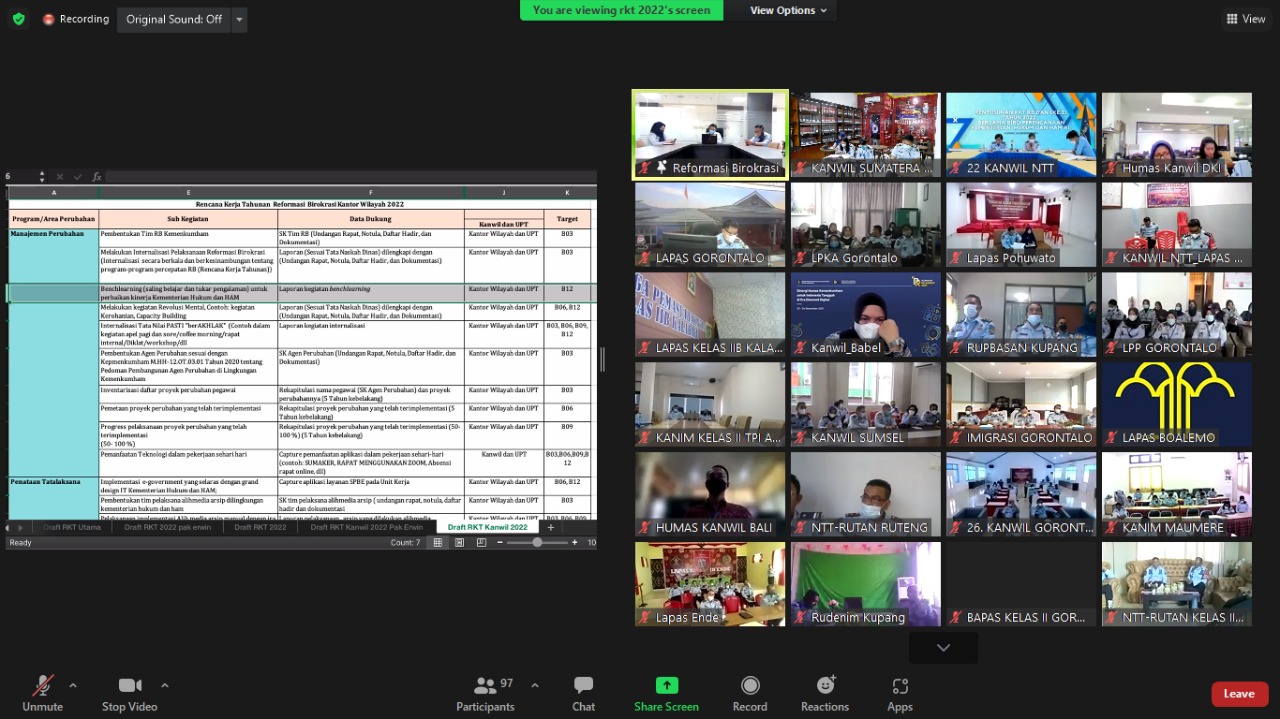Screen dimensions: 1280x719
Task: Click the LAPAS BOALEMO participant tile
Action: [1176, 404]
